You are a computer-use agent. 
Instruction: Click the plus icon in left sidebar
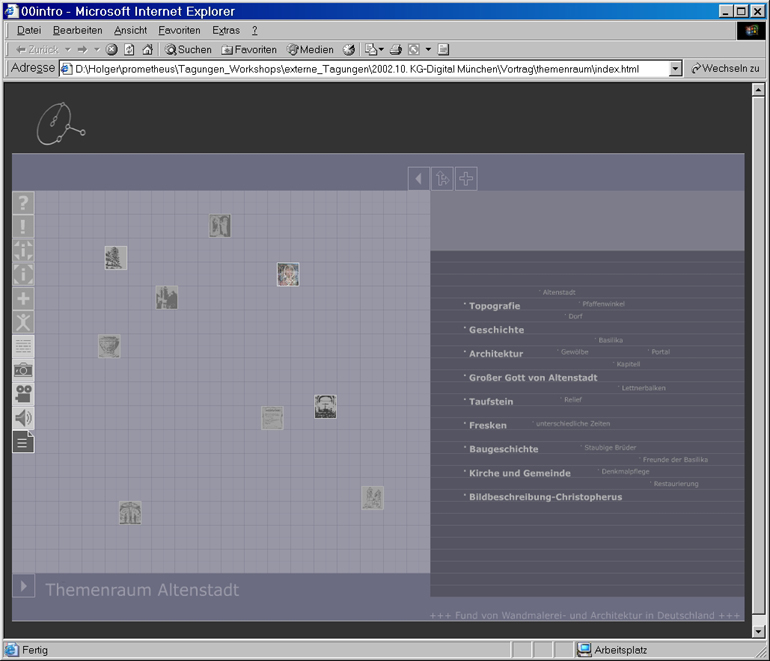[x=23, y=298]
